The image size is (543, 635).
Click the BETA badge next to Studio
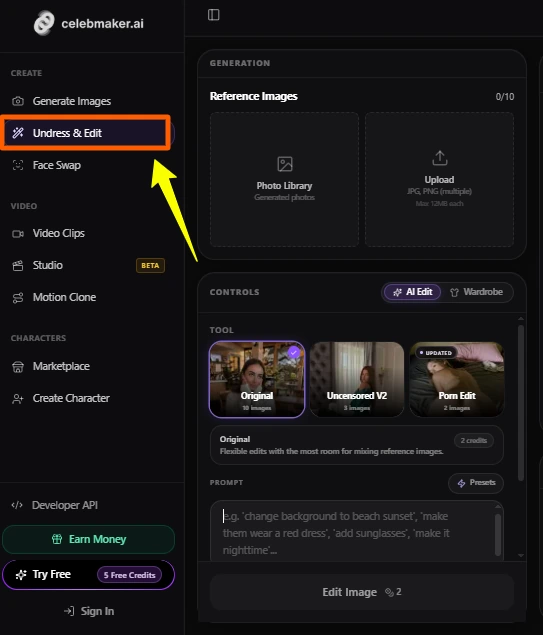point(150,265)
